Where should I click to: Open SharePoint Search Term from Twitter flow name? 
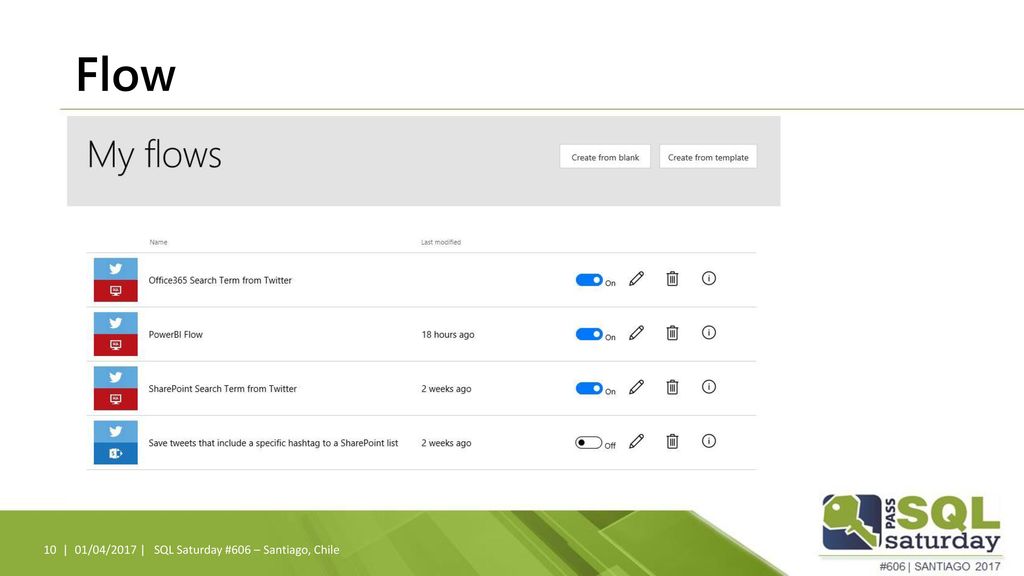coord(223,389)
